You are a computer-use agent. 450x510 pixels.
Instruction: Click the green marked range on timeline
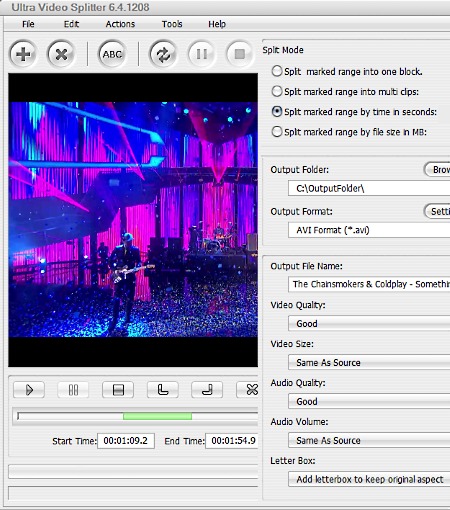tap(157, 416)
